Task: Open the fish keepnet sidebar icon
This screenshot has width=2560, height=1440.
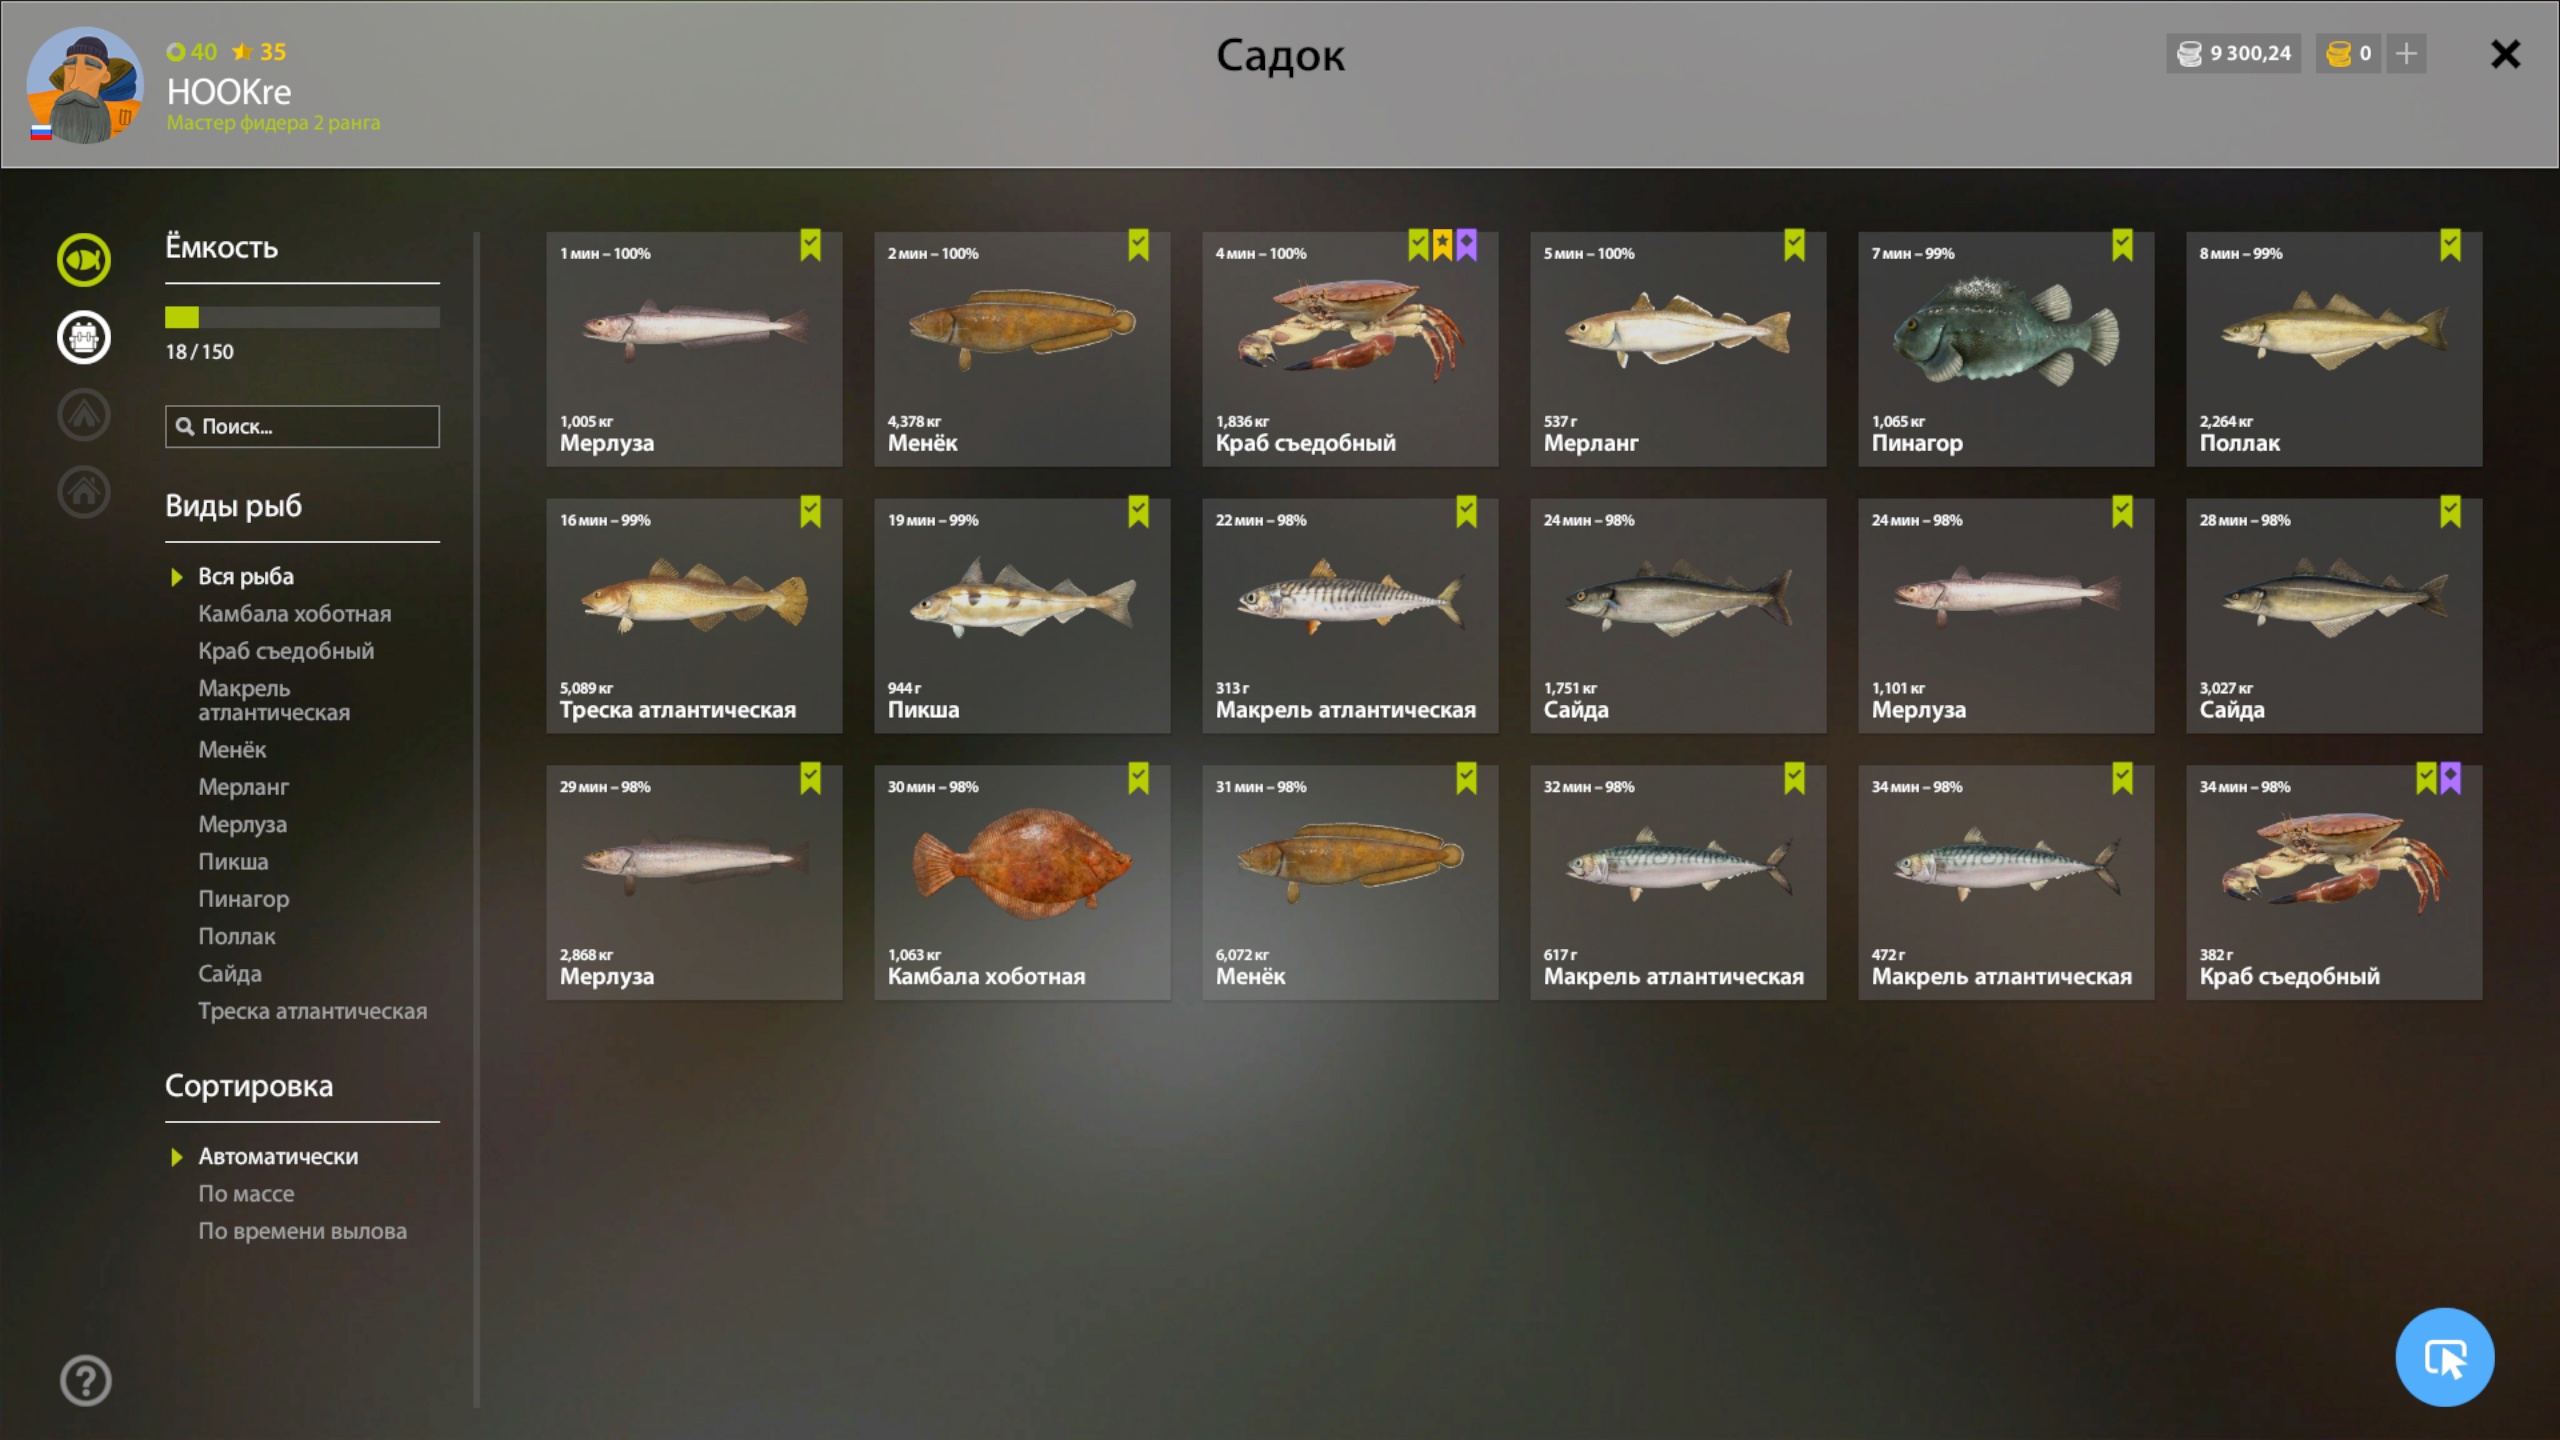Action: 84,260
